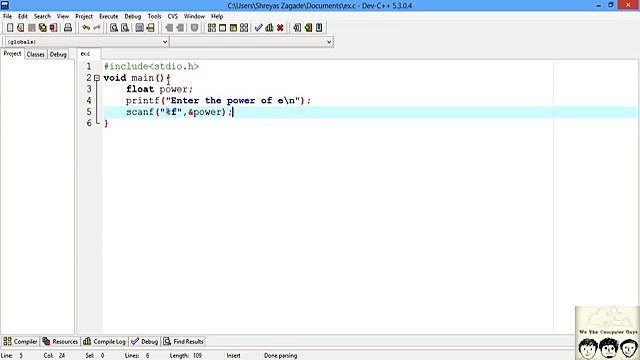Open the Debug menu in menu bar
Screen dimensions: 640x360
pyautogui.click(x=133, y=16)
